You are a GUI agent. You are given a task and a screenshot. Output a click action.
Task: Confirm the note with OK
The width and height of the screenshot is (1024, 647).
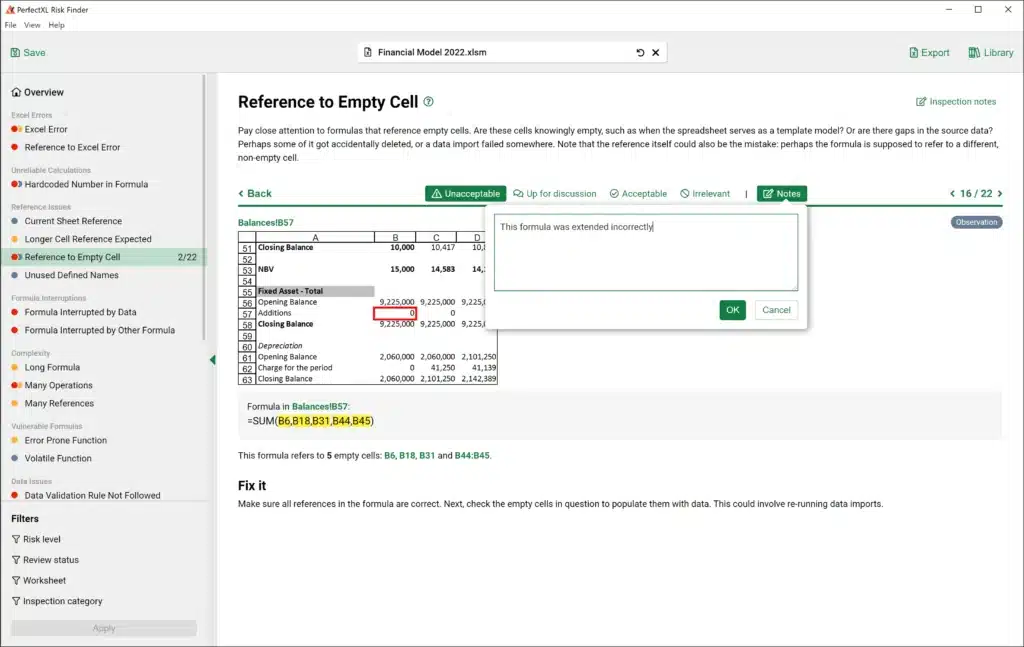click(733, 310)
